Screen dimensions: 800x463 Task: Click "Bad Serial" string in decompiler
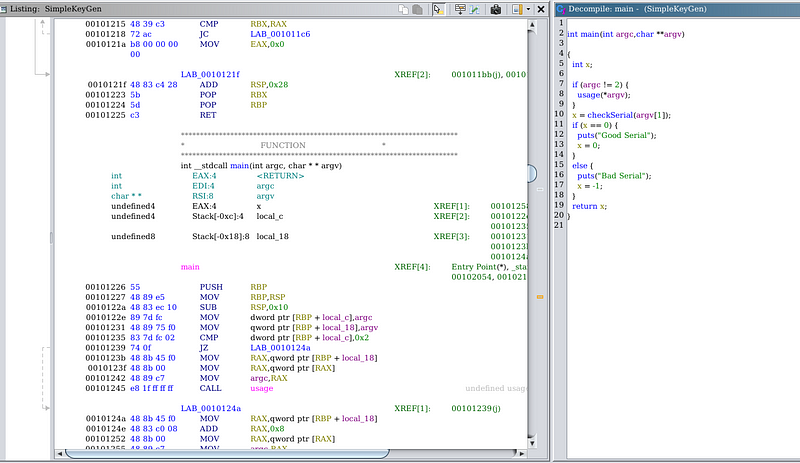pos(622,176)
